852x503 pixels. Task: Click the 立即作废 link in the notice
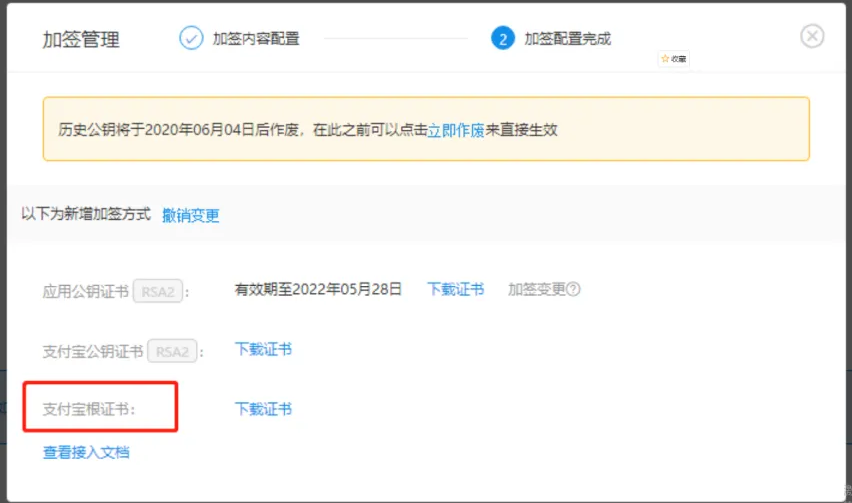coord(456,130)
